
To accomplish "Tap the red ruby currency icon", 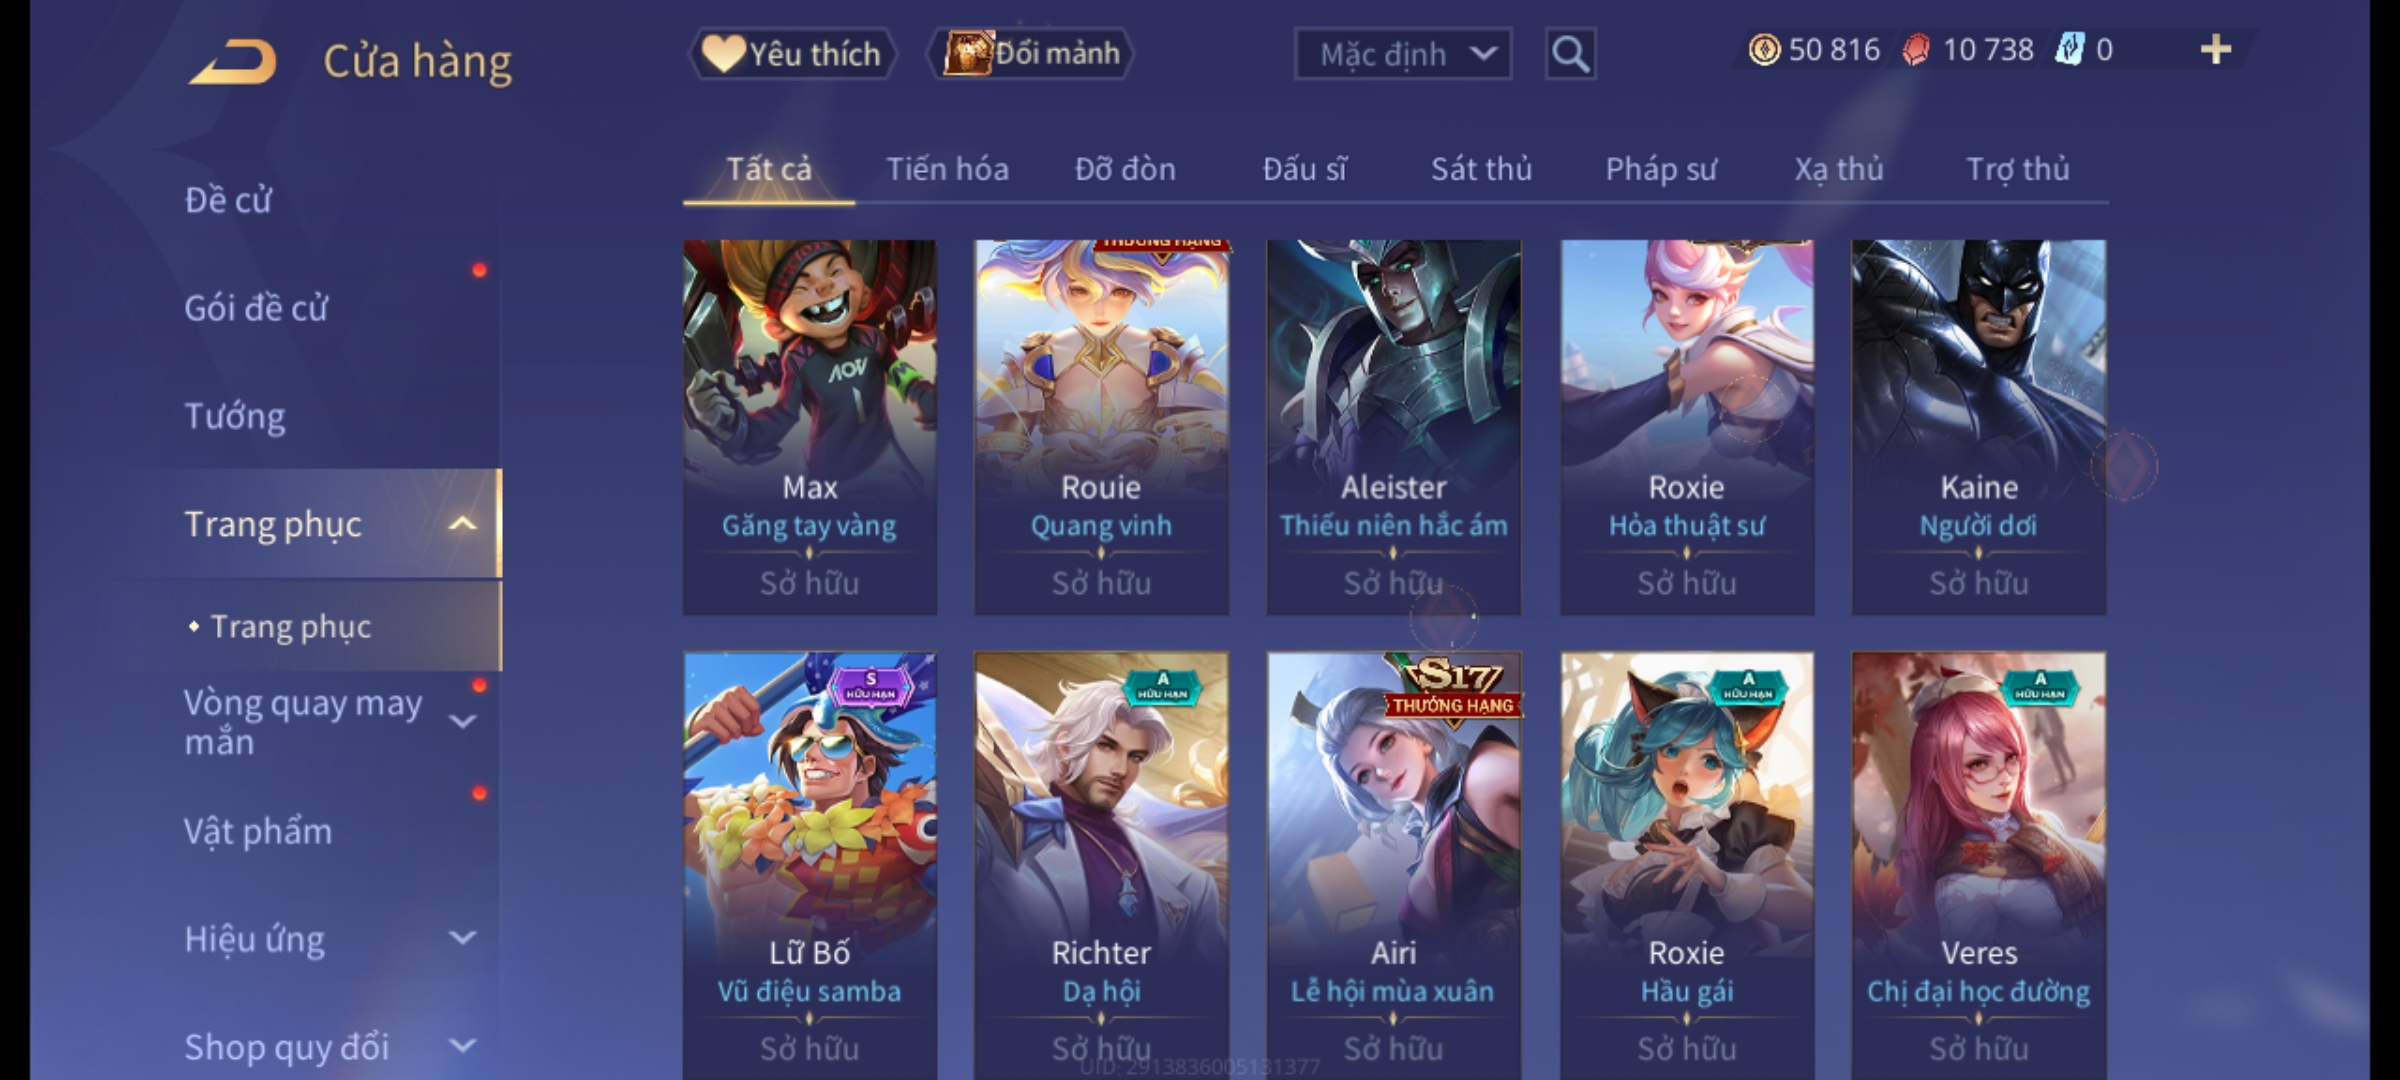I will pos(1915,50).
